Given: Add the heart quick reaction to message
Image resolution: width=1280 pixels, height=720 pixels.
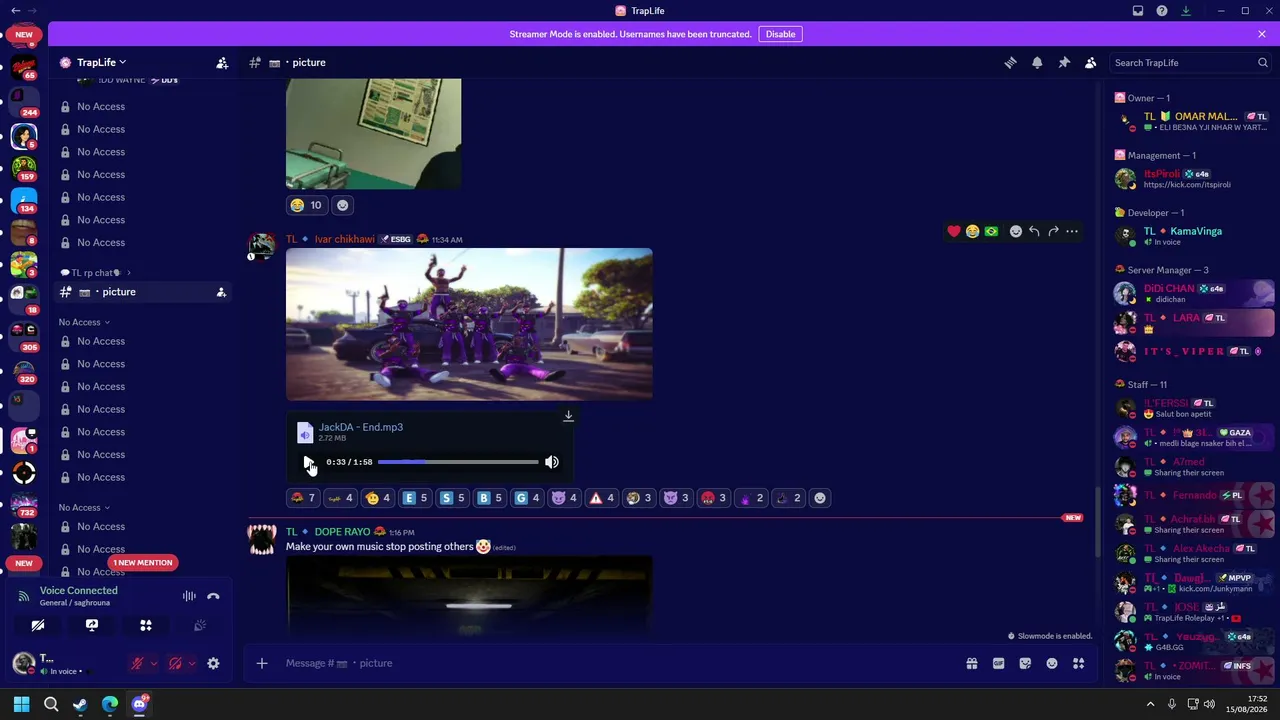Looking at the screenshot, I should (x=954, y=232).
